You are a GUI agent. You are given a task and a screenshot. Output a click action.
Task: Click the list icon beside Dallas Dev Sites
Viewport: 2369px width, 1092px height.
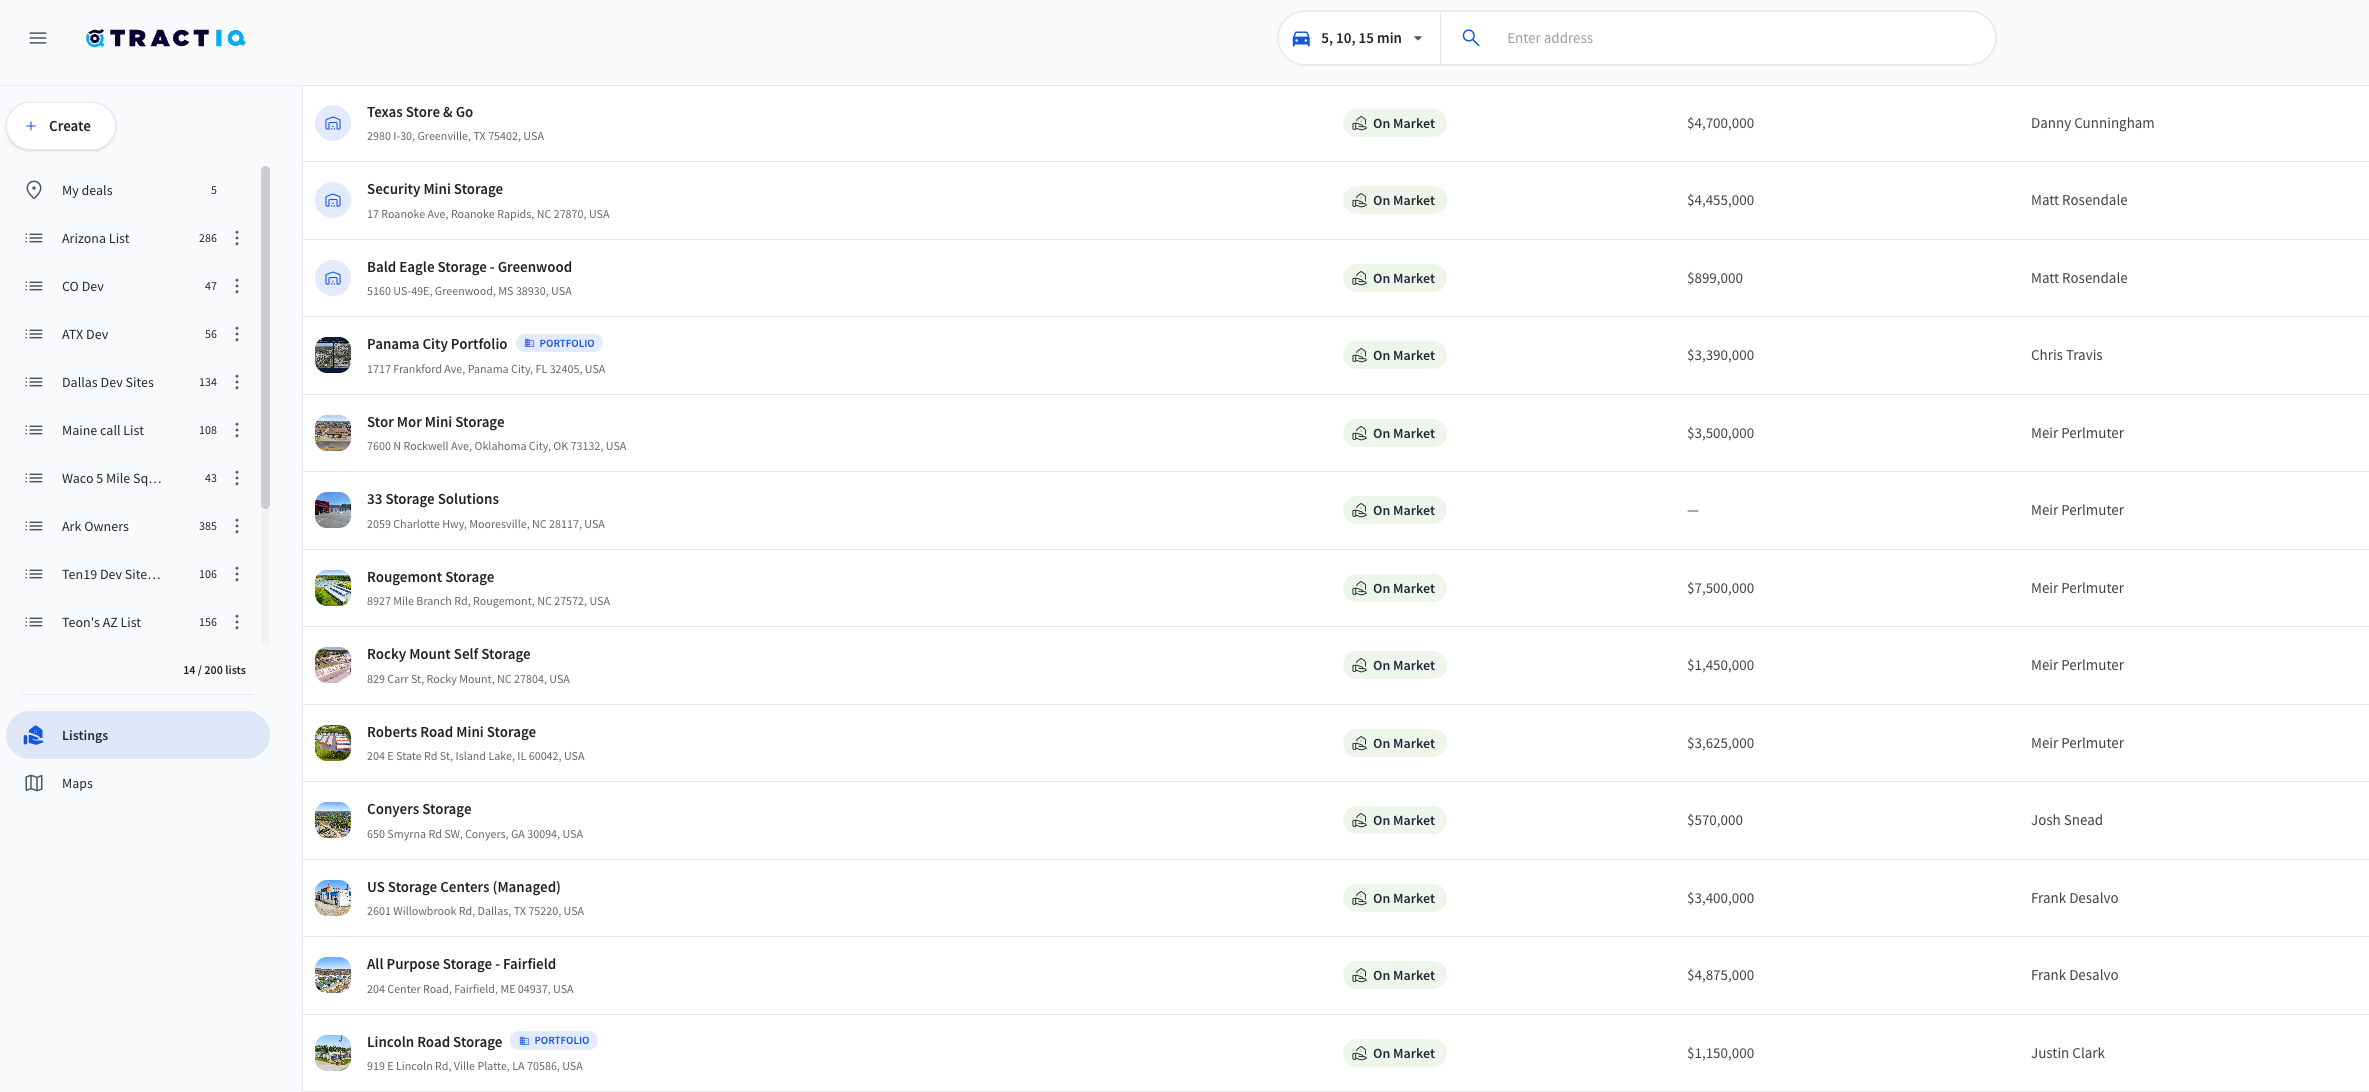(x=34, y=382)
